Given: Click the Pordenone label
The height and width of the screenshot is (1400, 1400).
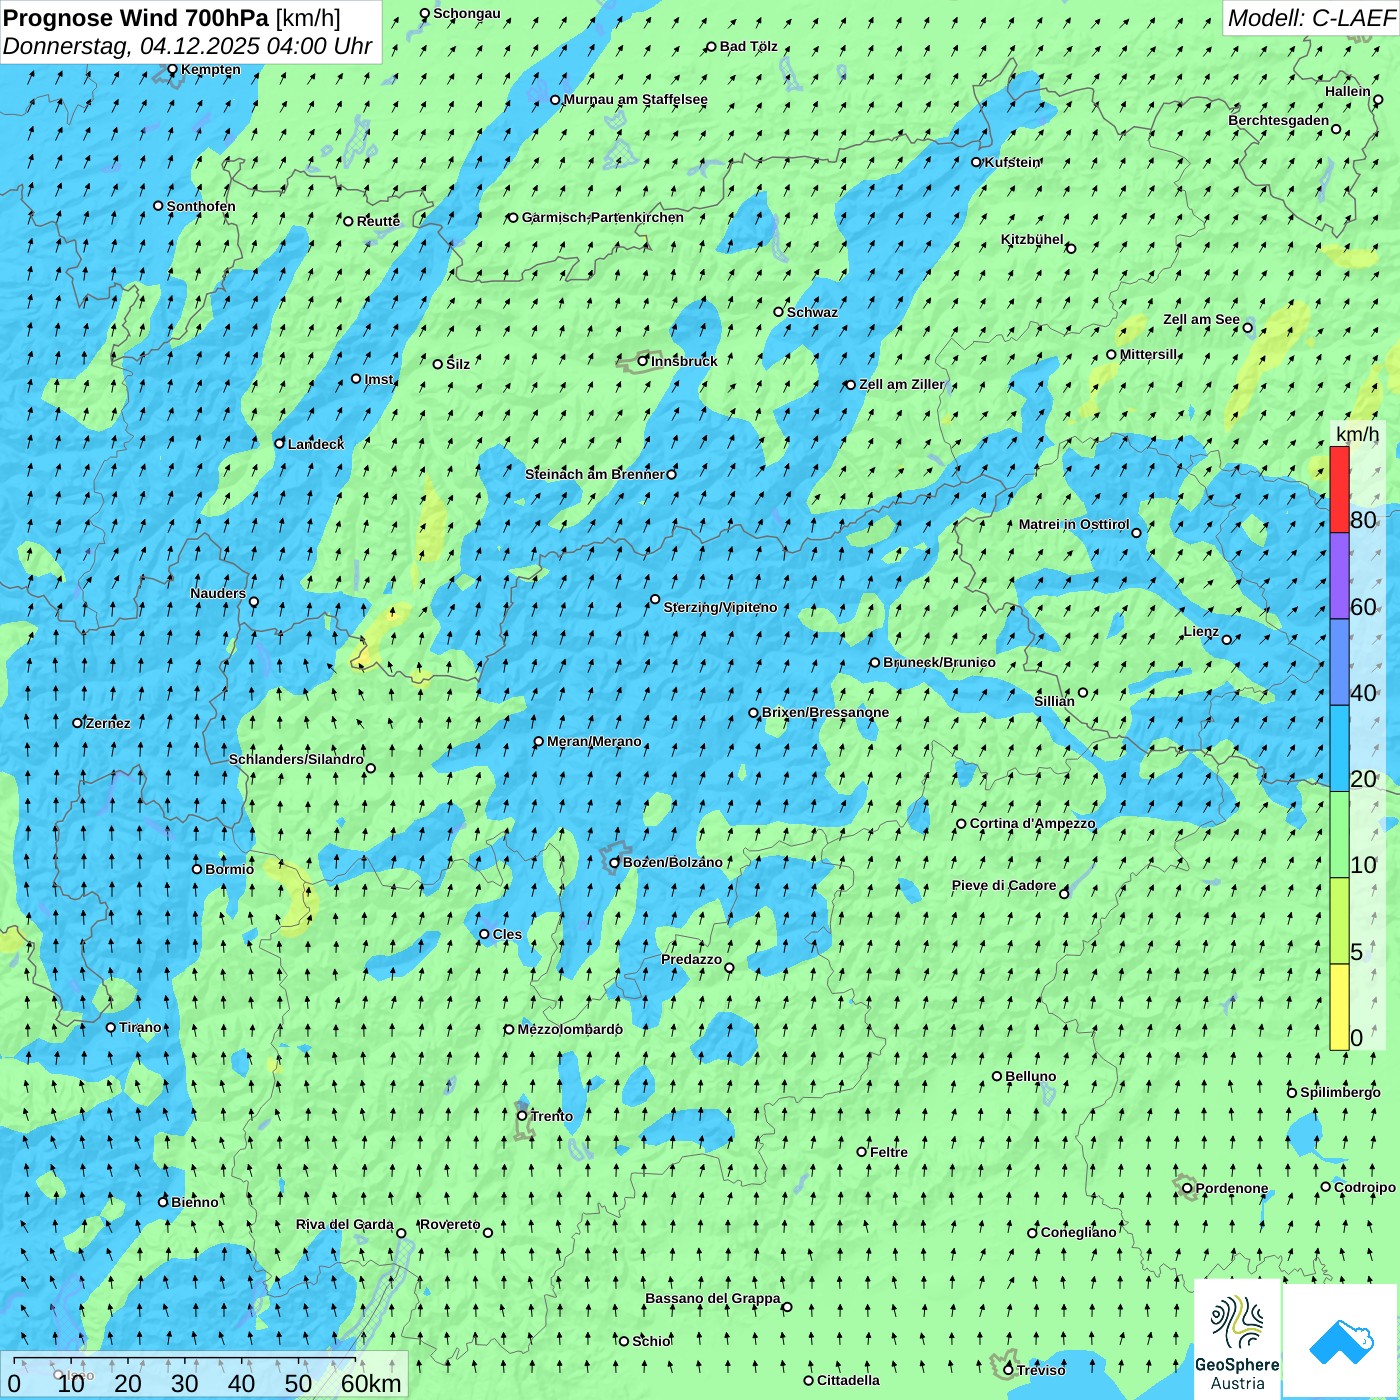Looking at the screenshot, I should click(1232, 1188).
